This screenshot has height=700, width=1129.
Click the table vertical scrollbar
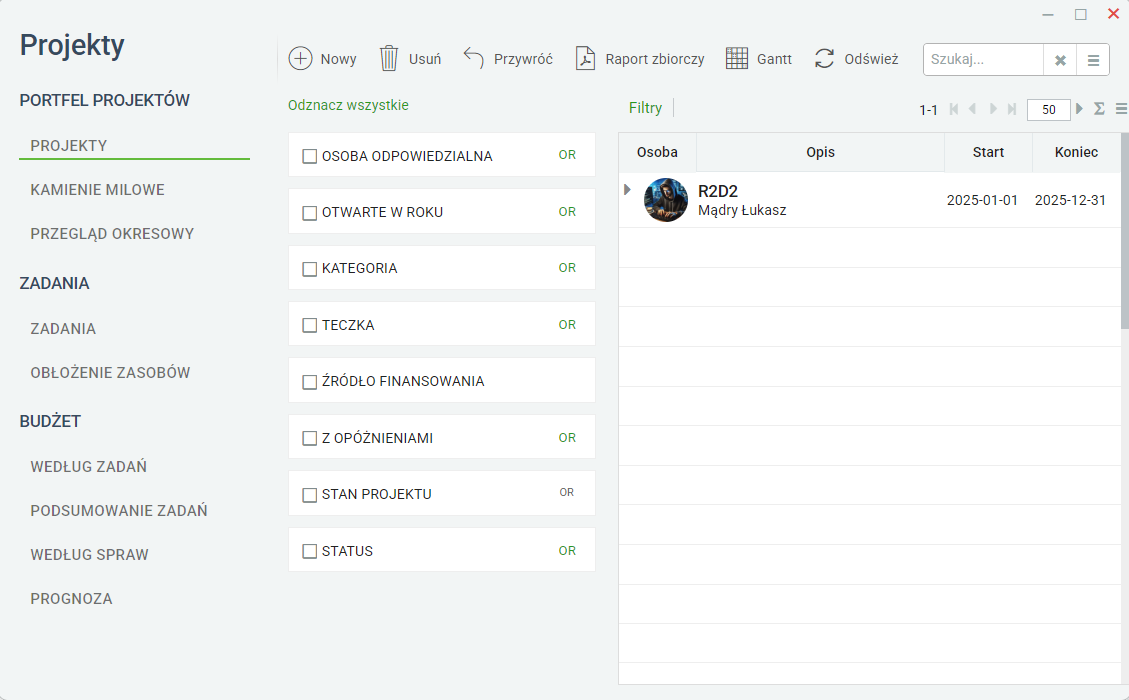tap(1125, 230)
